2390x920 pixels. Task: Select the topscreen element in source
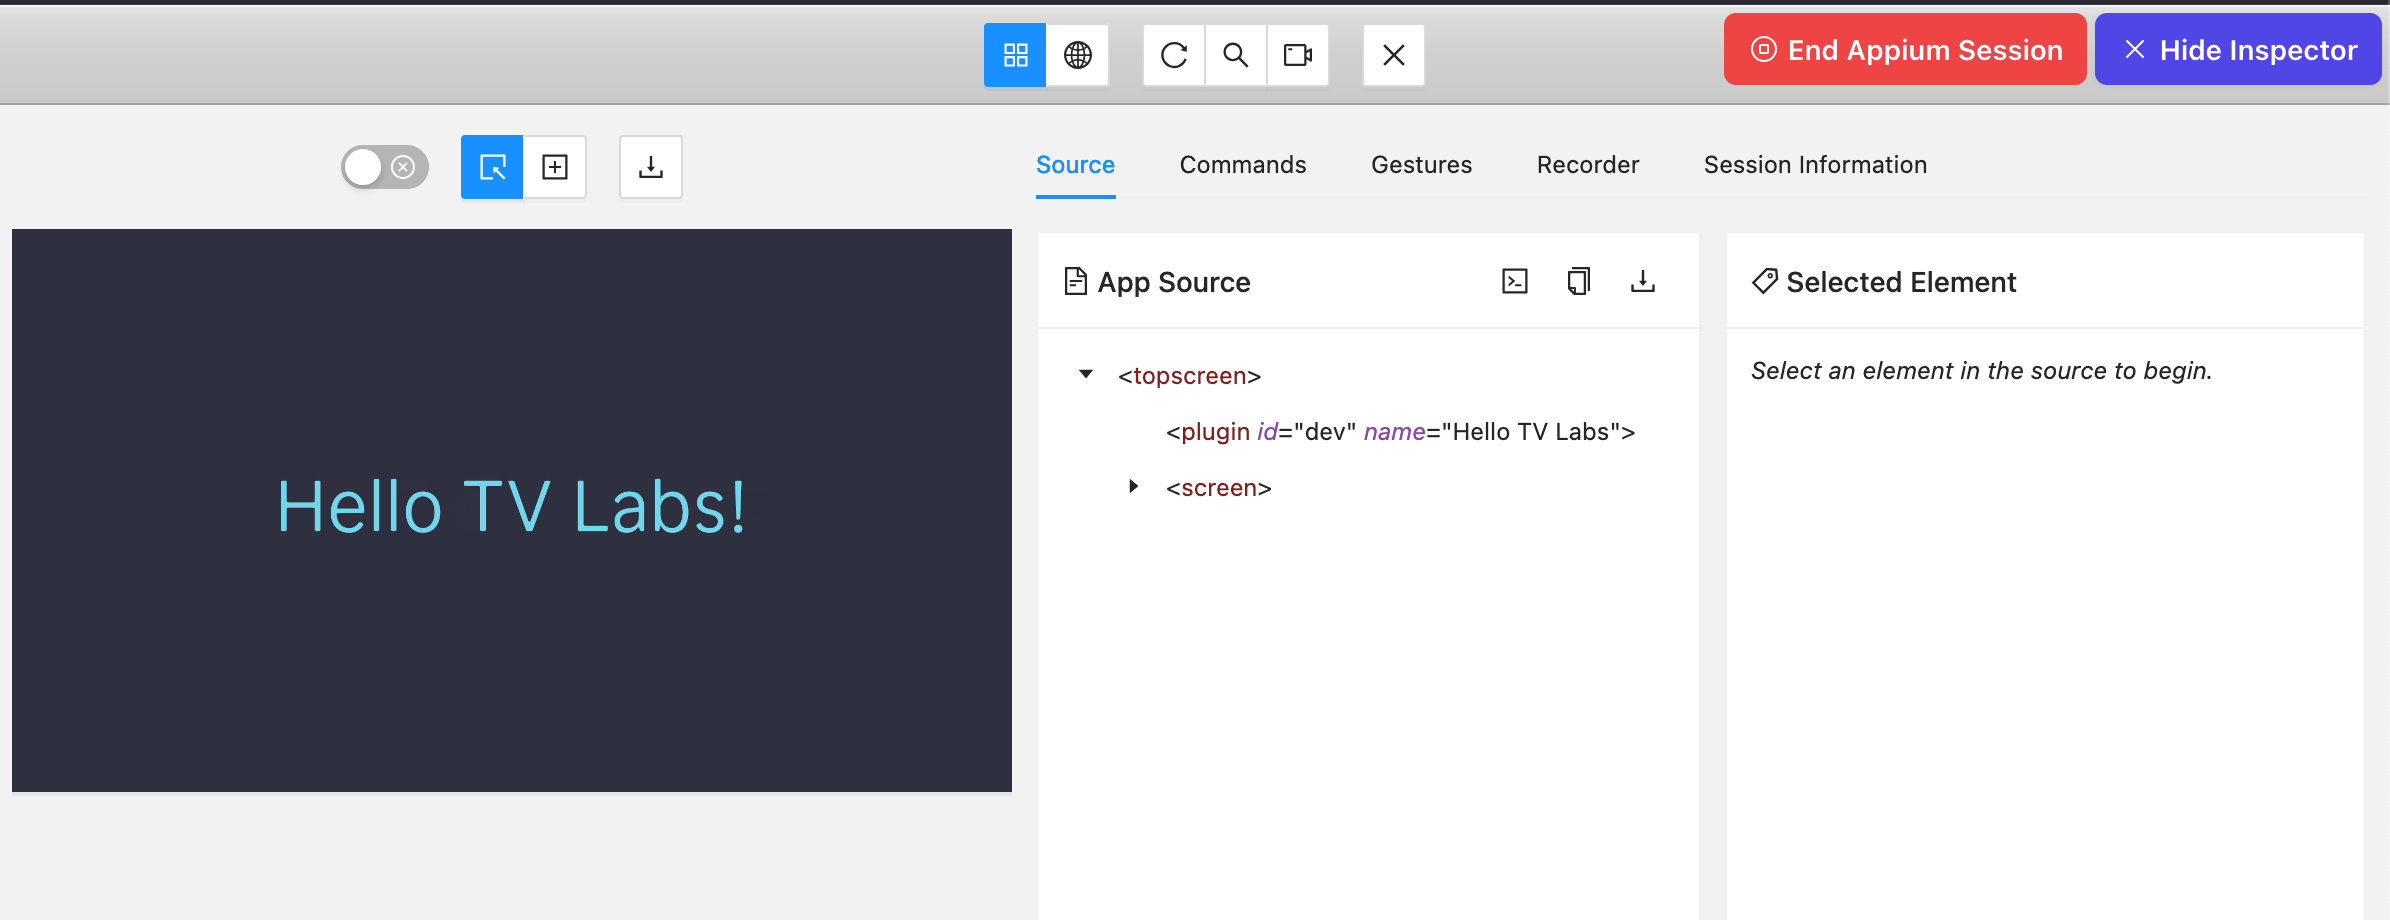pyautogui.click(x=1190, y=376)
